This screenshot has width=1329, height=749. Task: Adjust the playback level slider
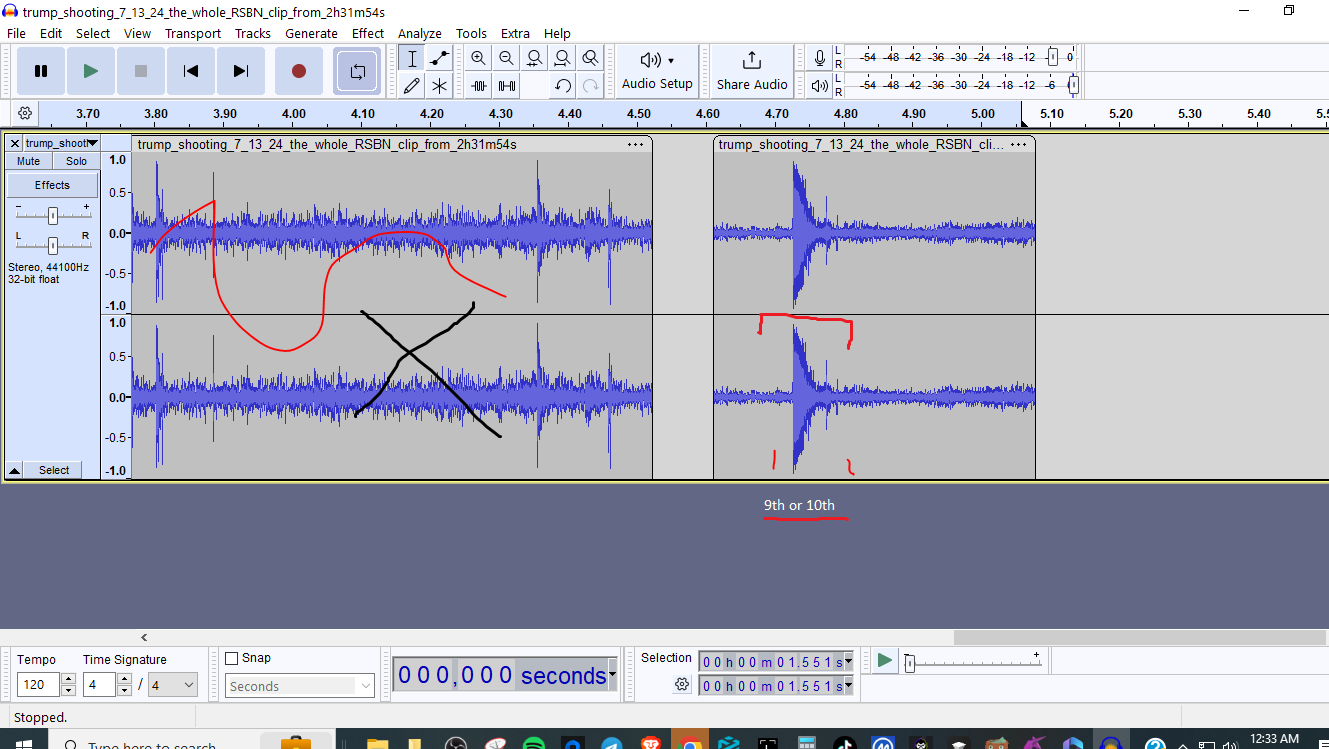[1073, 85]
